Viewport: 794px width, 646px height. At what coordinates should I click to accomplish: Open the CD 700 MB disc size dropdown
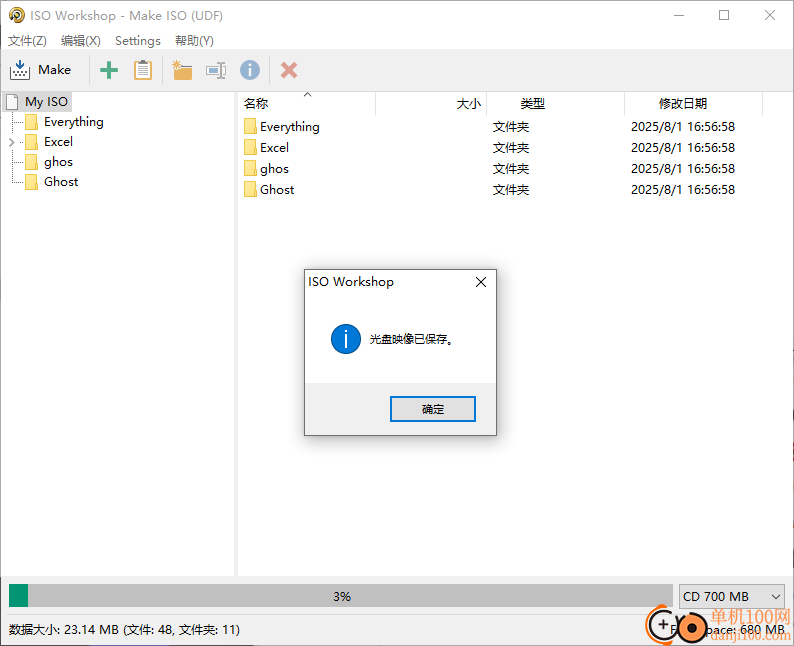coord(731,596)
